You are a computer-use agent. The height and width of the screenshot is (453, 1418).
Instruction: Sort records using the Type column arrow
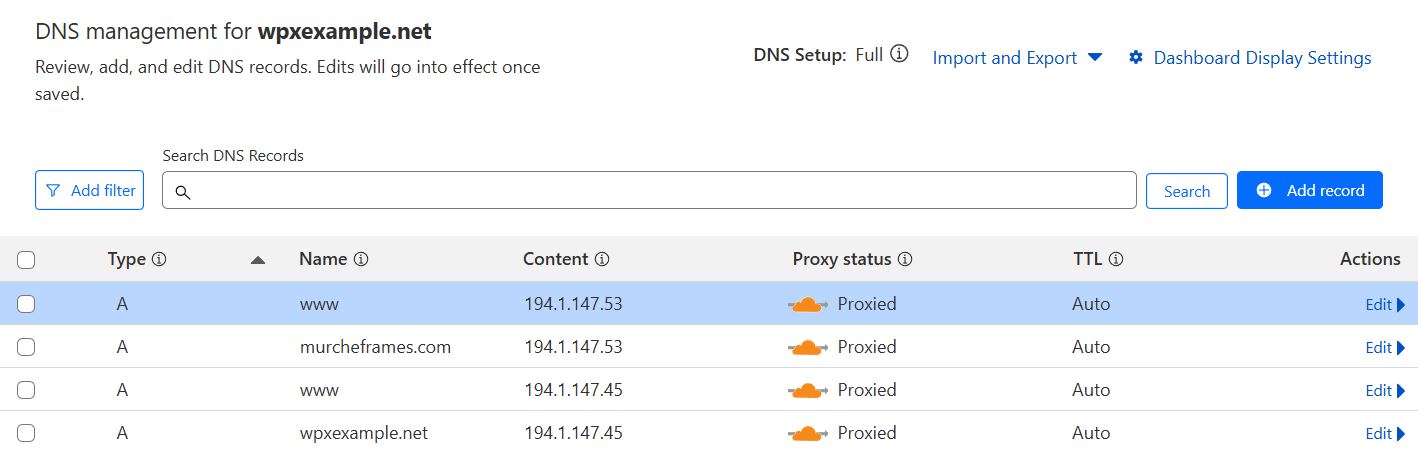[x=258, y=260]
